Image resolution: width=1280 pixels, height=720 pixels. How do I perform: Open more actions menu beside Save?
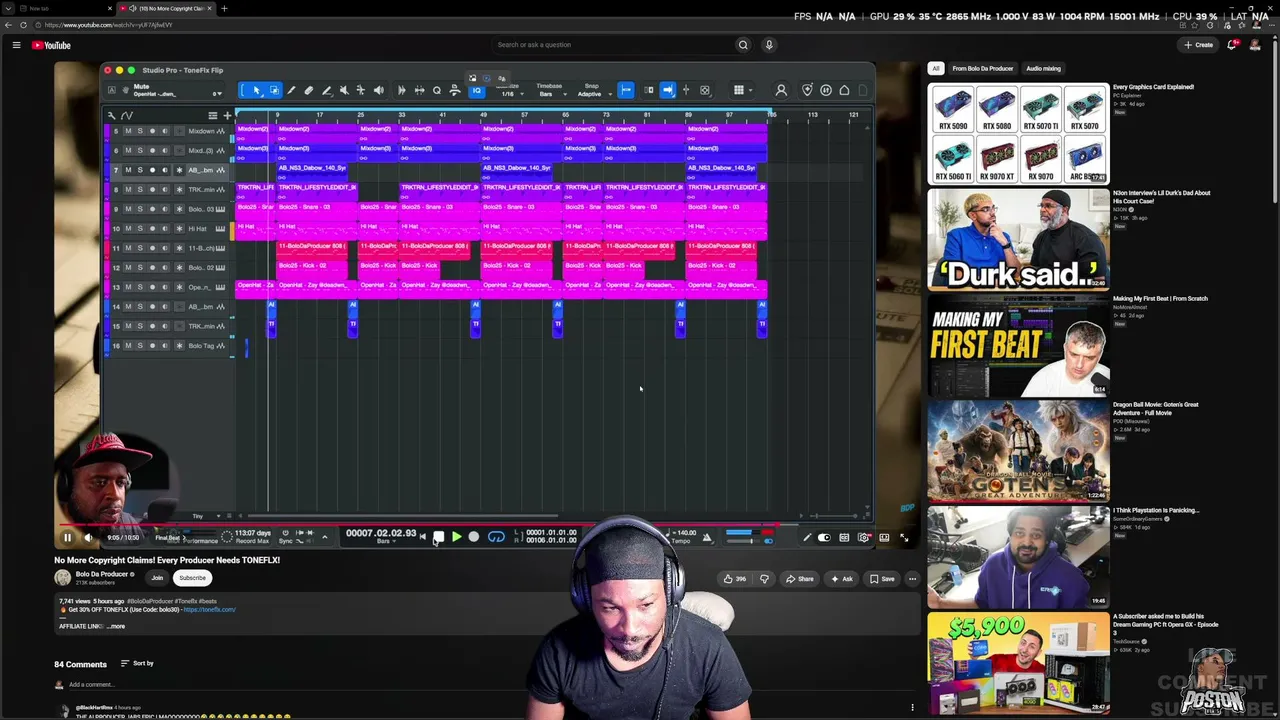pos(912,578)
